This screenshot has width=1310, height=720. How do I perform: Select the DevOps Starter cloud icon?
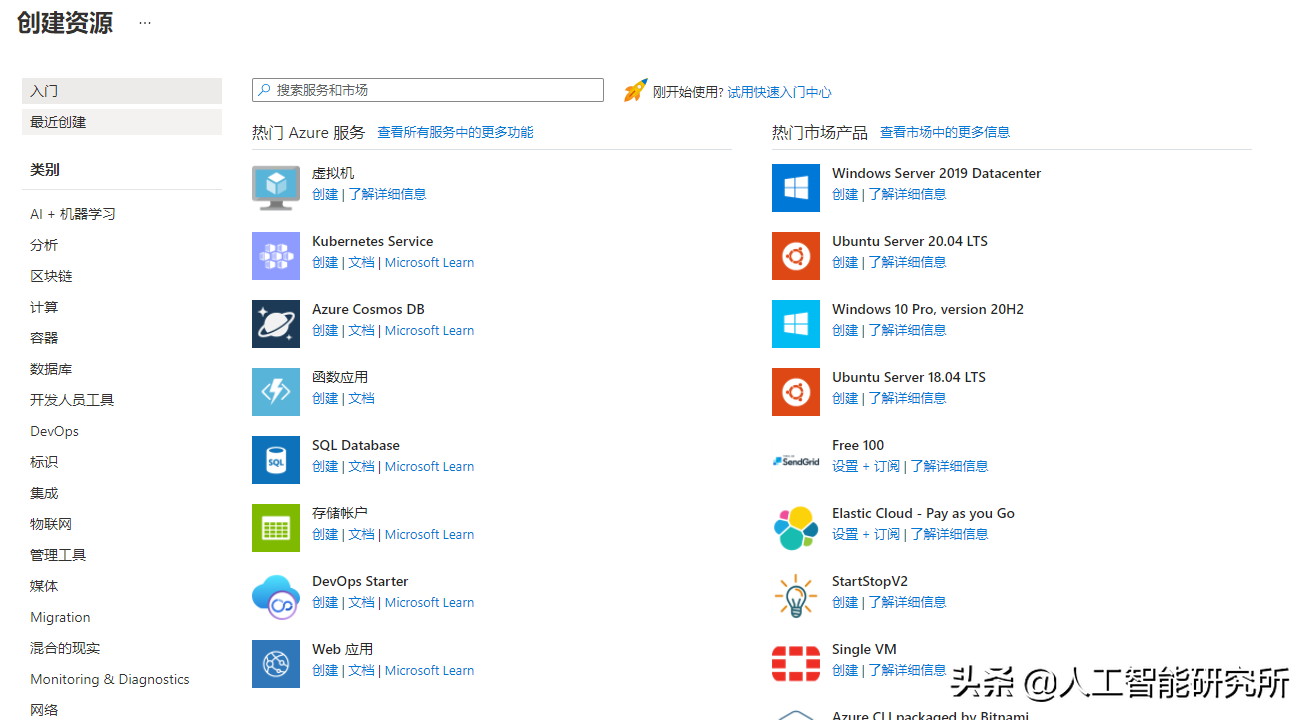click(276, 596)
